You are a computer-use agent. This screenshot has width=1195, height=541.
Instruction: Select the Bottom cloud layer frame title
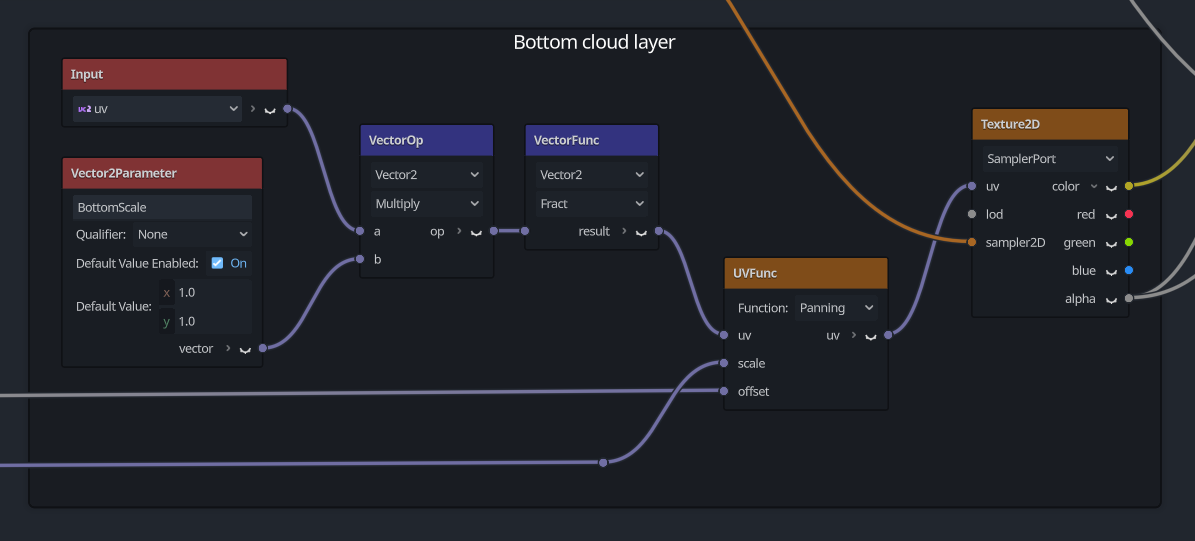pyautogui.click(x=594, y=42)
